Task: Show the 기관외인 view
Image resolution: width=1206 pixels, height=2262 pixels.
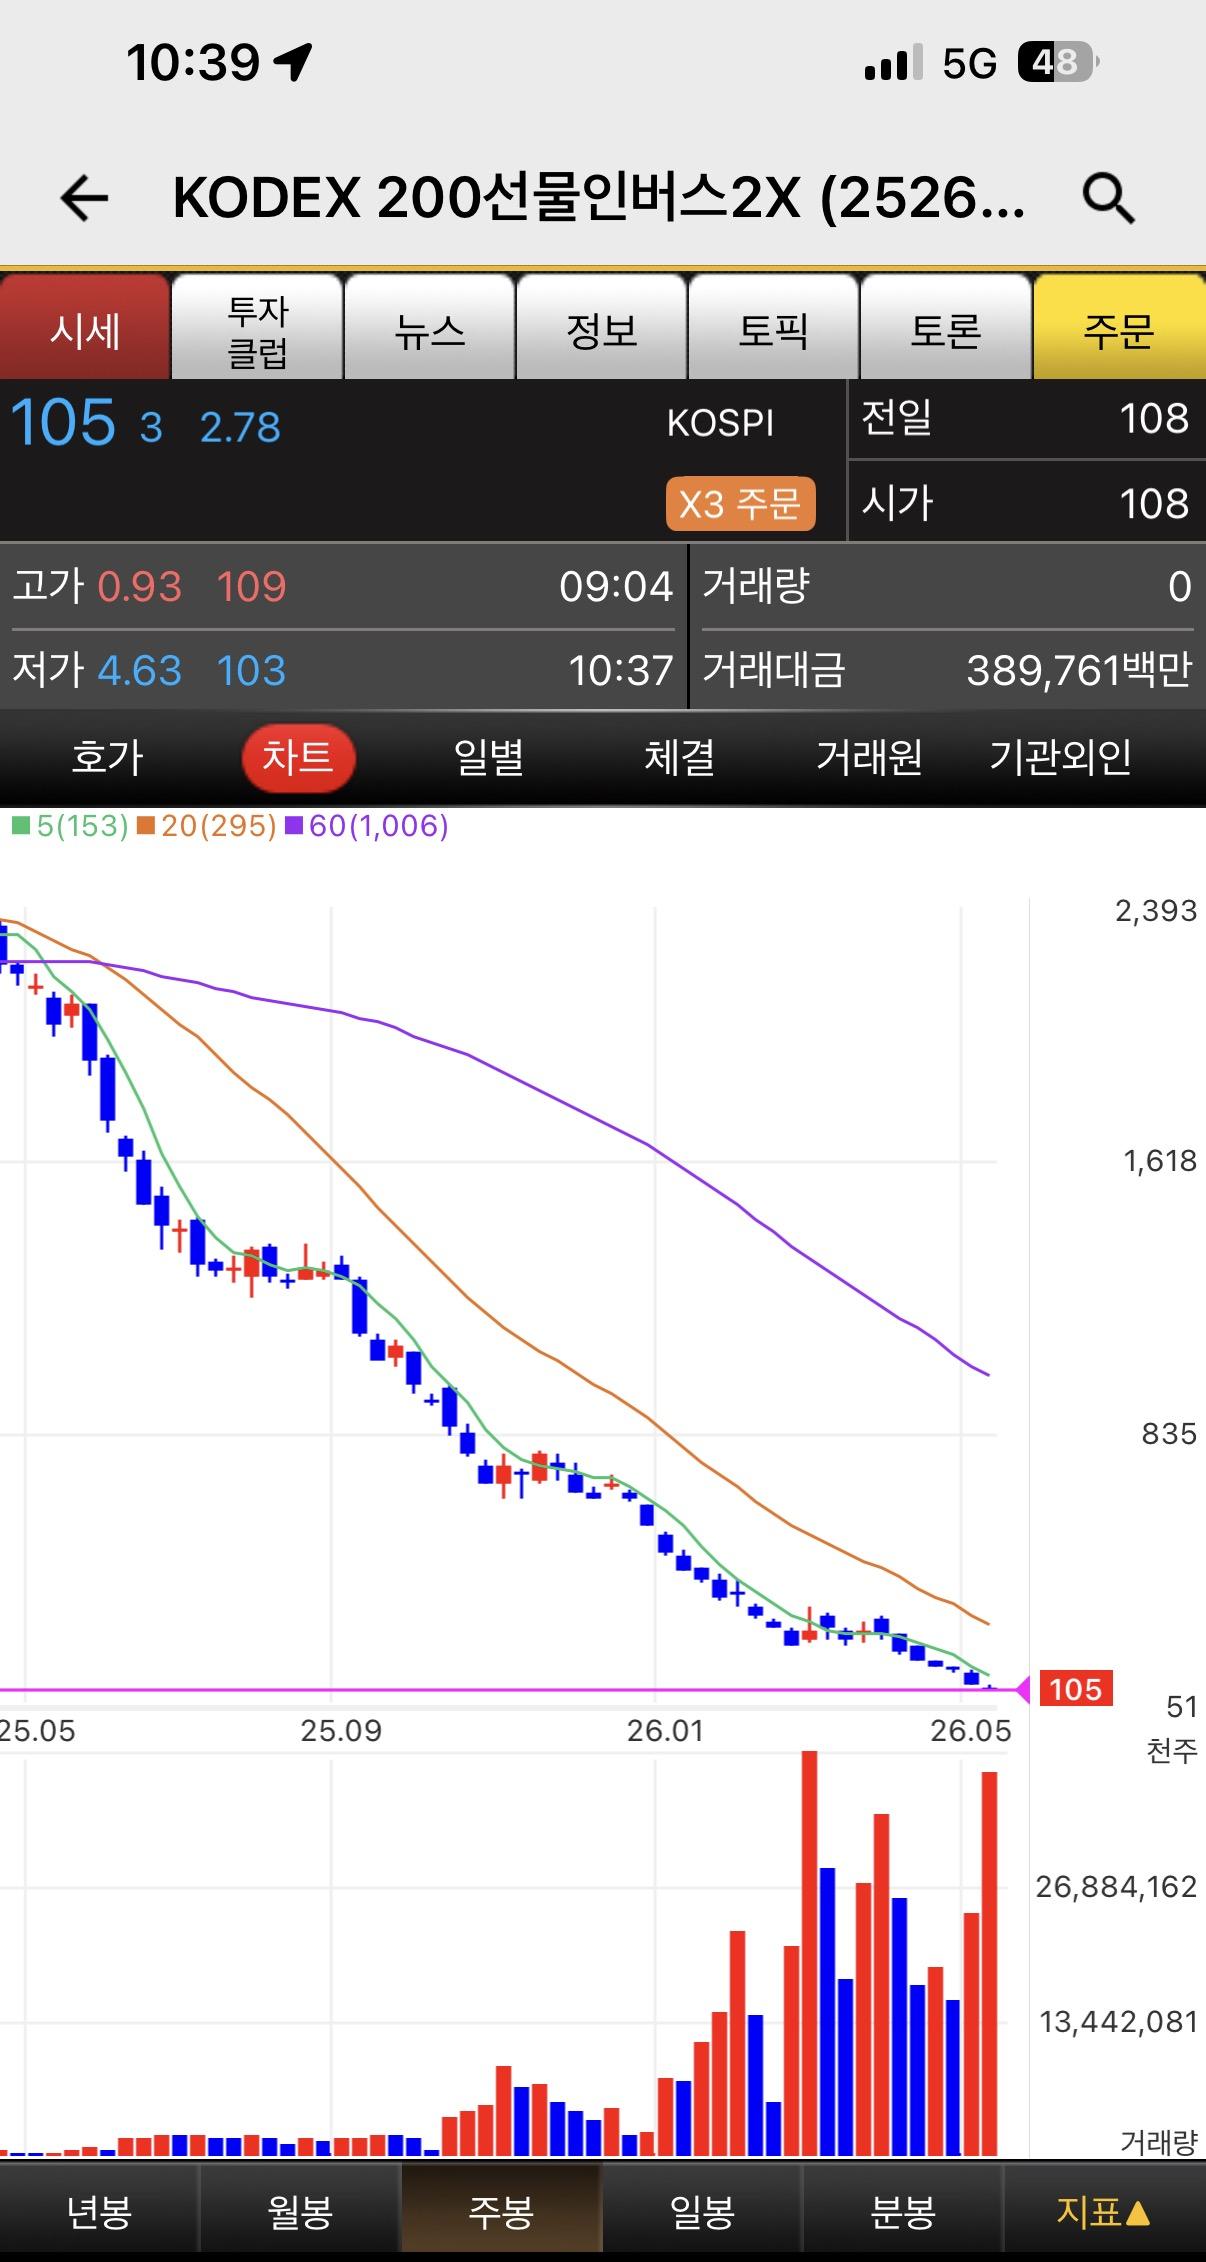Action: pyautogui.click(x=1060, y=757)
